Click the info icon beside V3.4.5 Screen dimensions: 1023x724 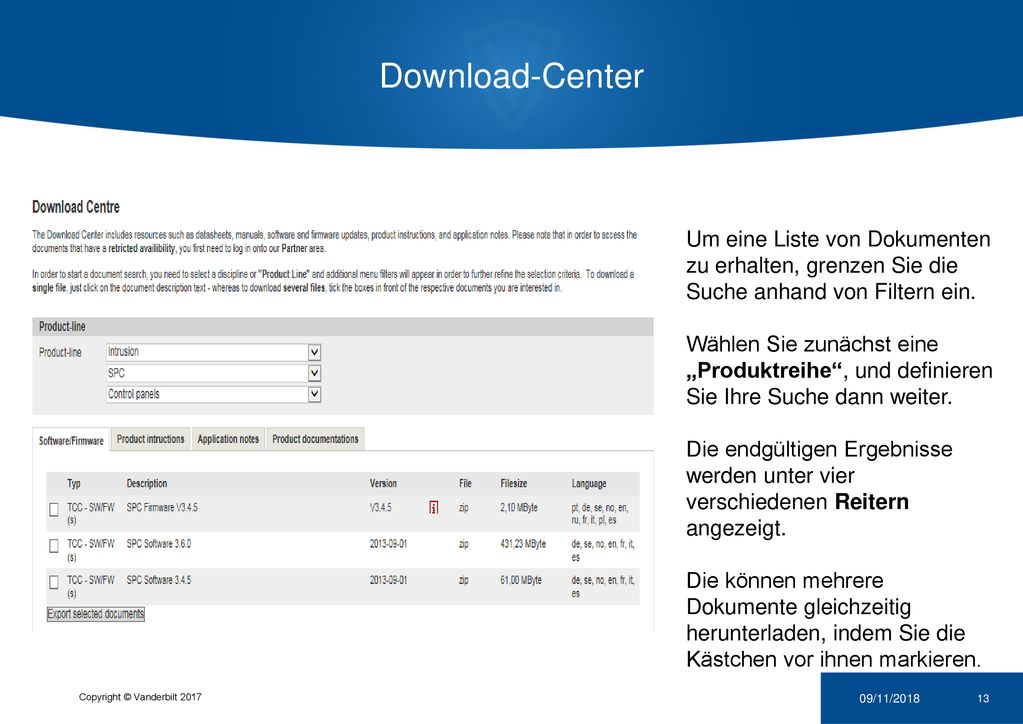[433, 507]
